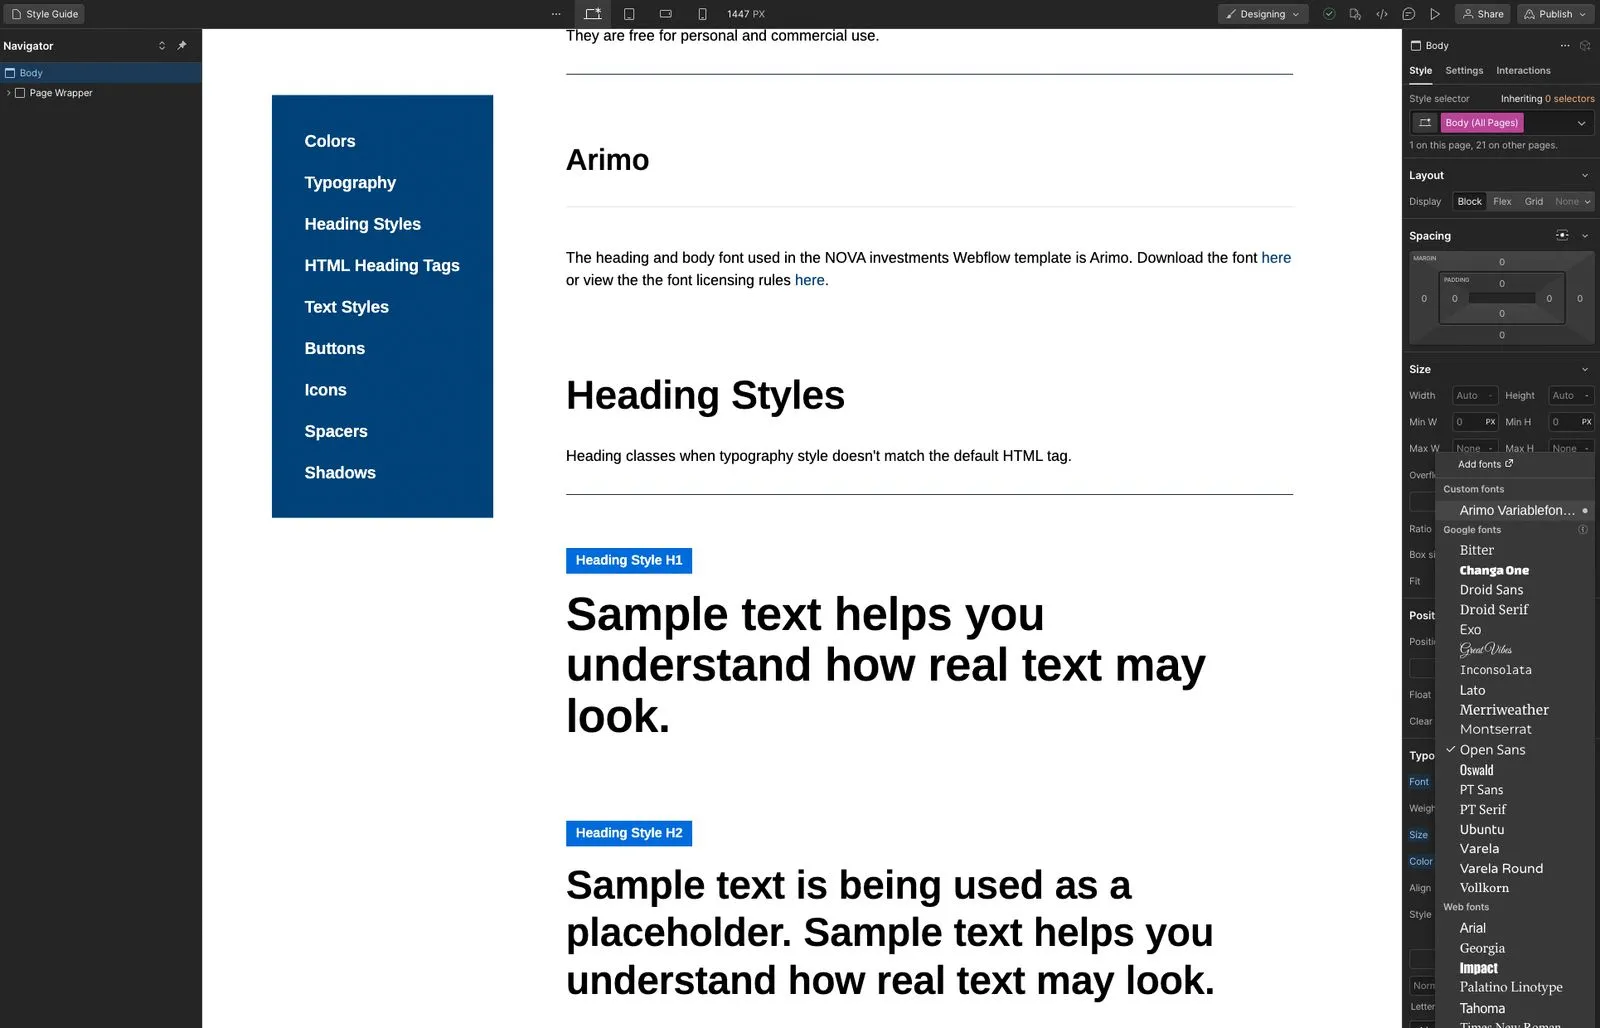Collapse the Layout section
1600x1028 pixels.
[1583, 175]
